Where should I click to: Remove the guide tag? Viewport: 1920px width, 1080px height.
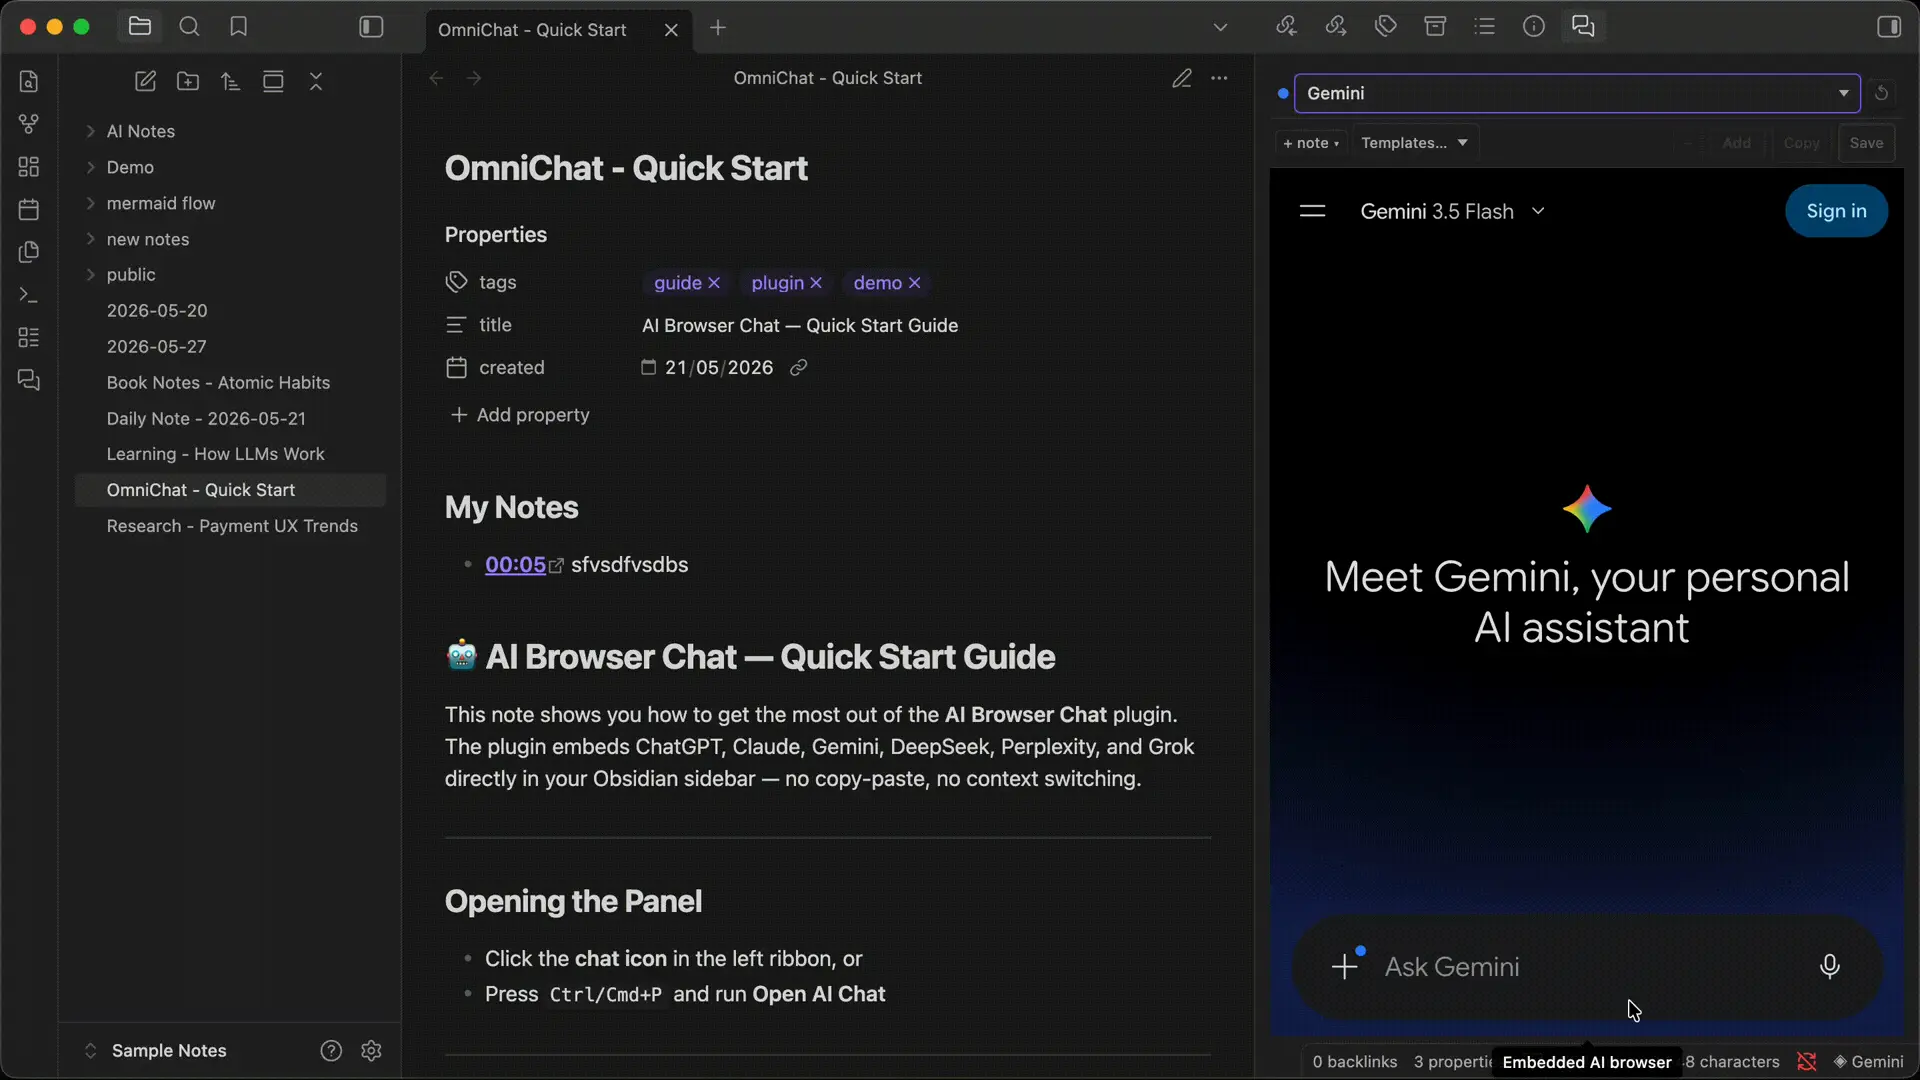coord(714,283)
